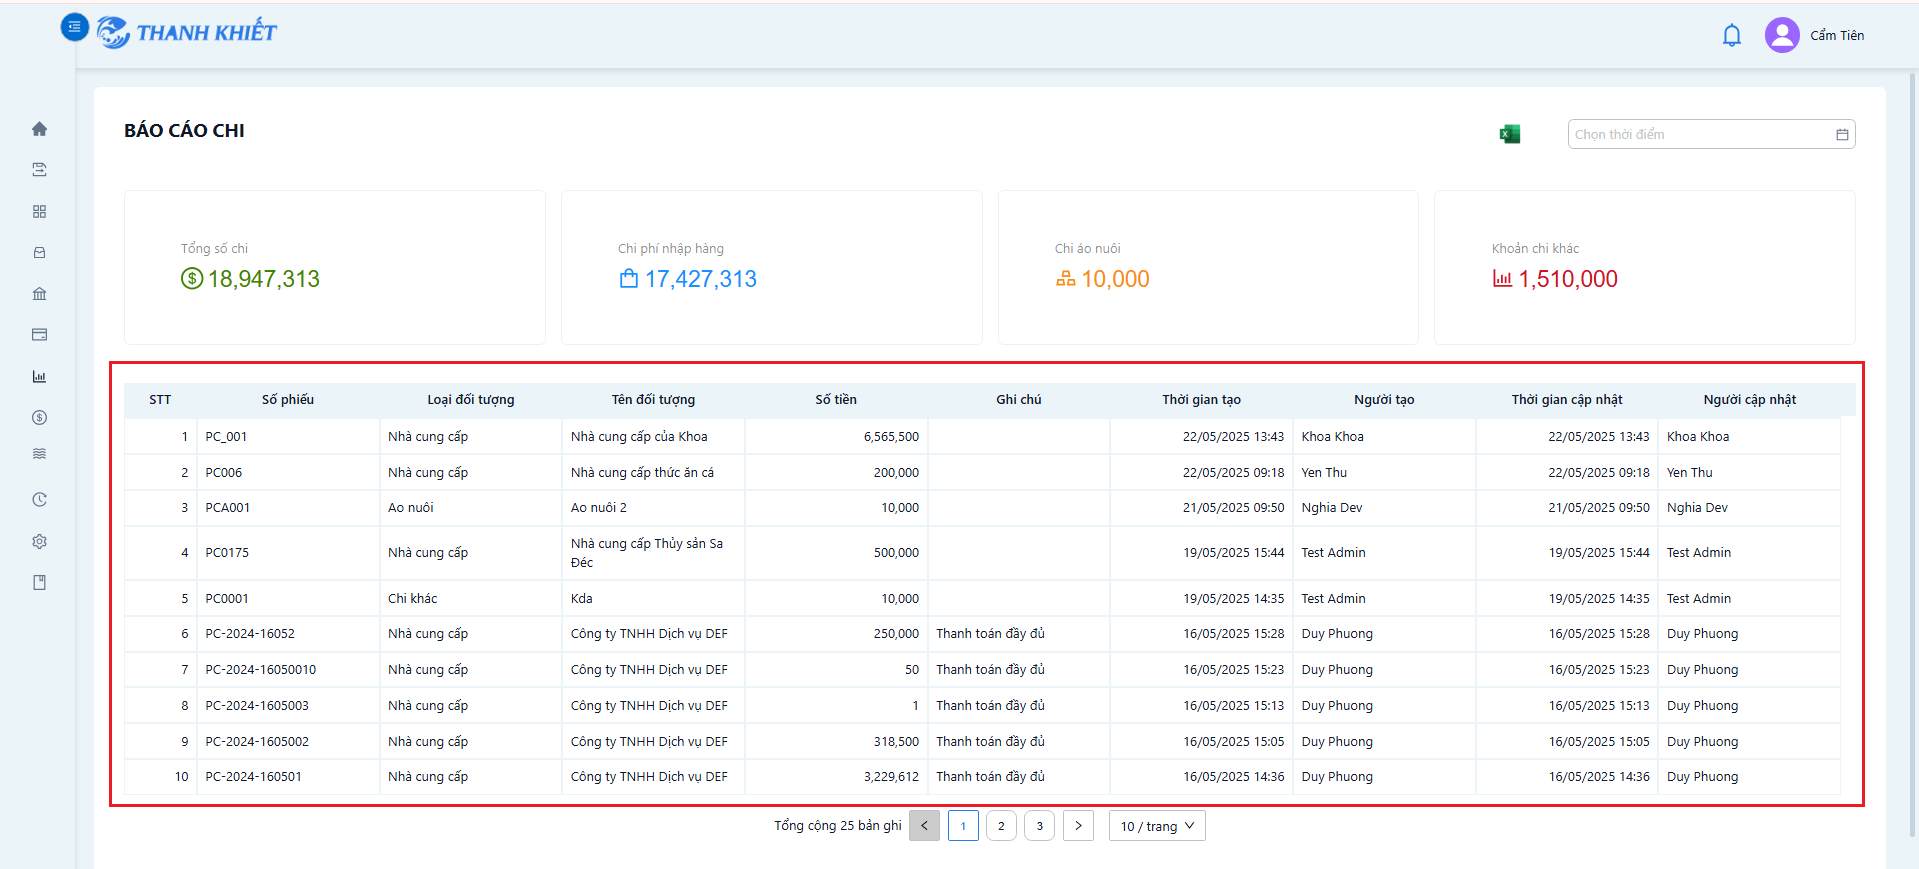Go to page 3 of results
The height and width of the screenshot is (869, 1919).
[x=1040, y=826]
